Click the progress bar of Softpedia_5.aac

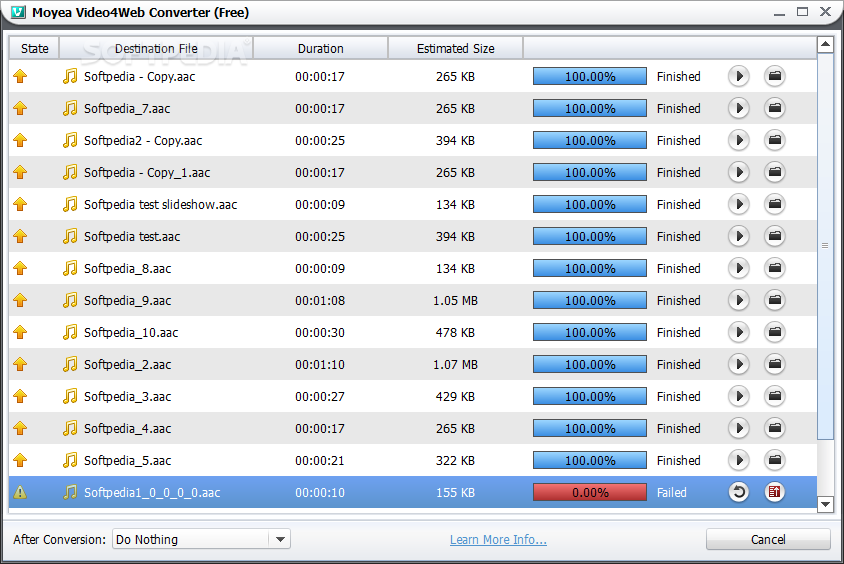click(590, 460)
